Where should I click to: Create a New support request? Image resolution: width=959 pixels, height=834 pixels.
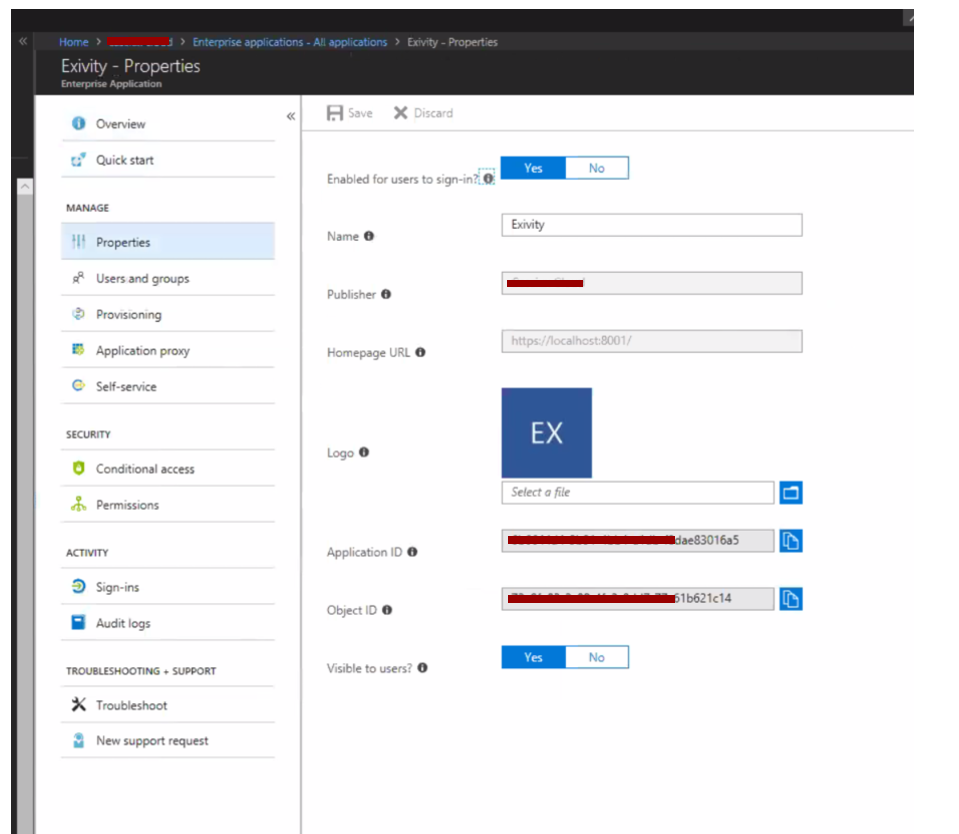[168, 740]
